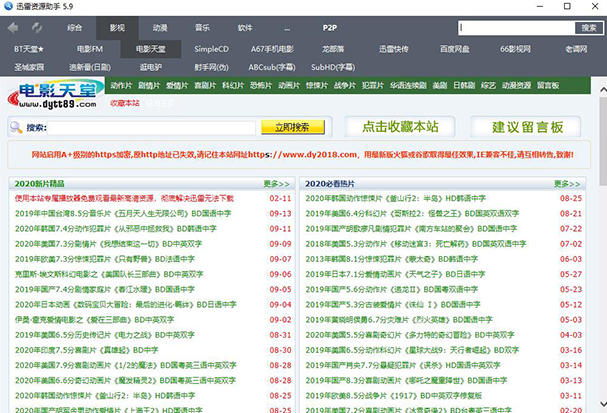Screen dimensions: 607x413
Task: Select the BT天堂★ source
Action: point(29,49)
